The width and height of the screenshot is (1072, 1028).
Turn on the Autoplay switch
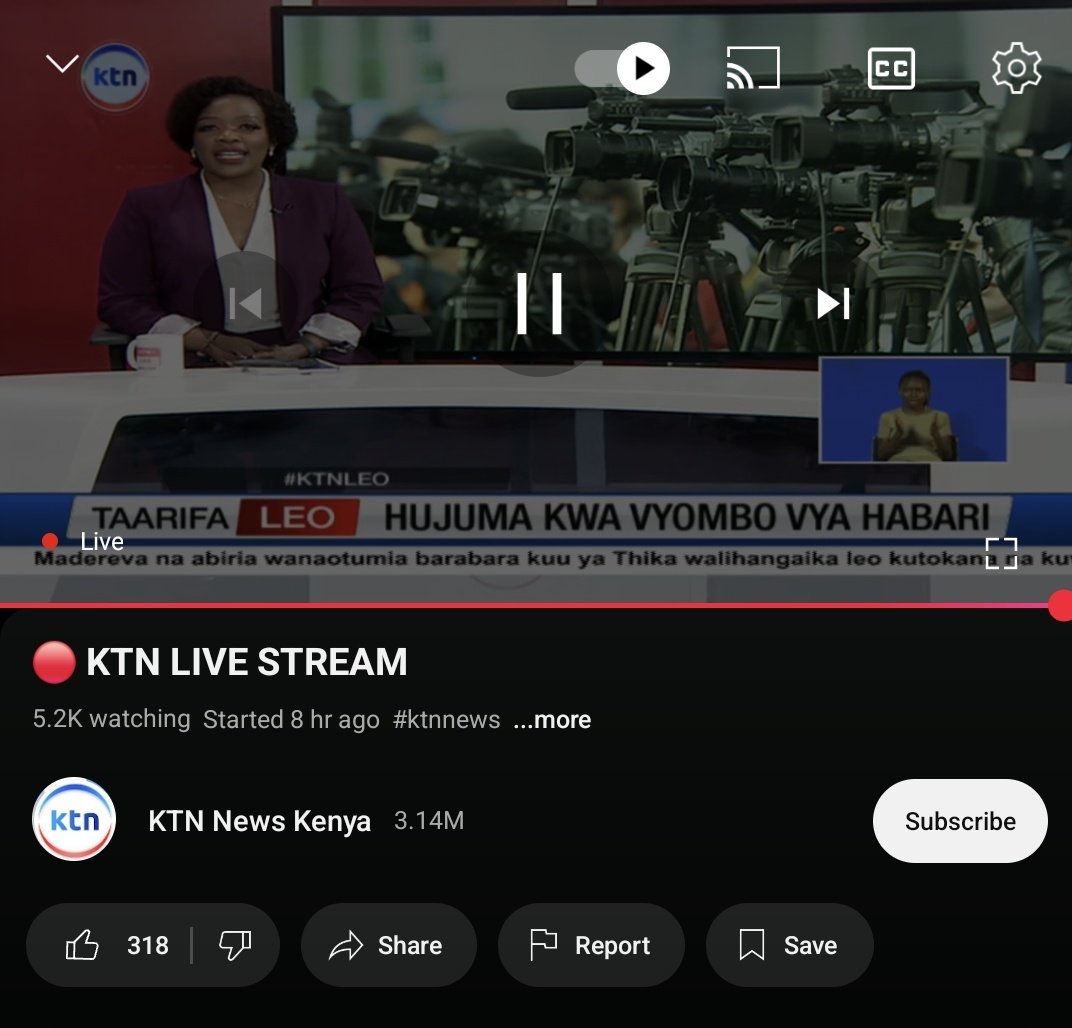pos(620,68)
